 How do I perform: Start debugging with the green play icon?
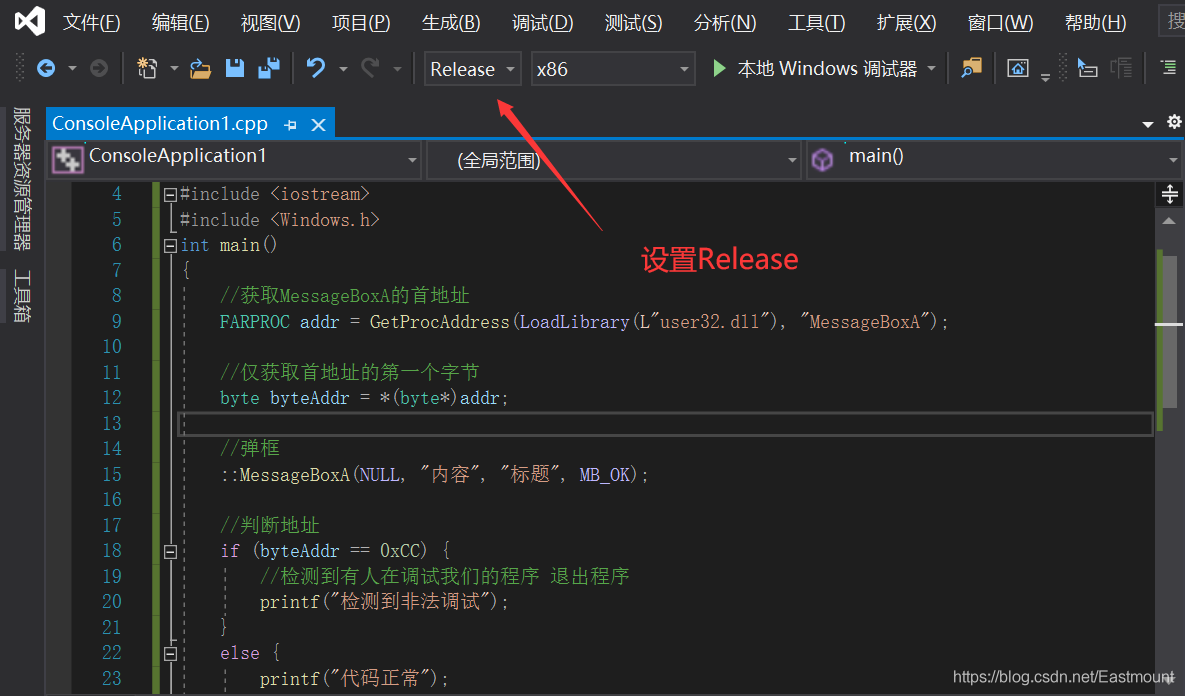pos(719,69)
